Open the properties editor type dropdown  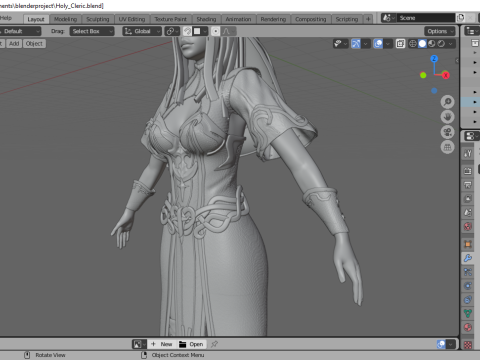pos(471,136)
